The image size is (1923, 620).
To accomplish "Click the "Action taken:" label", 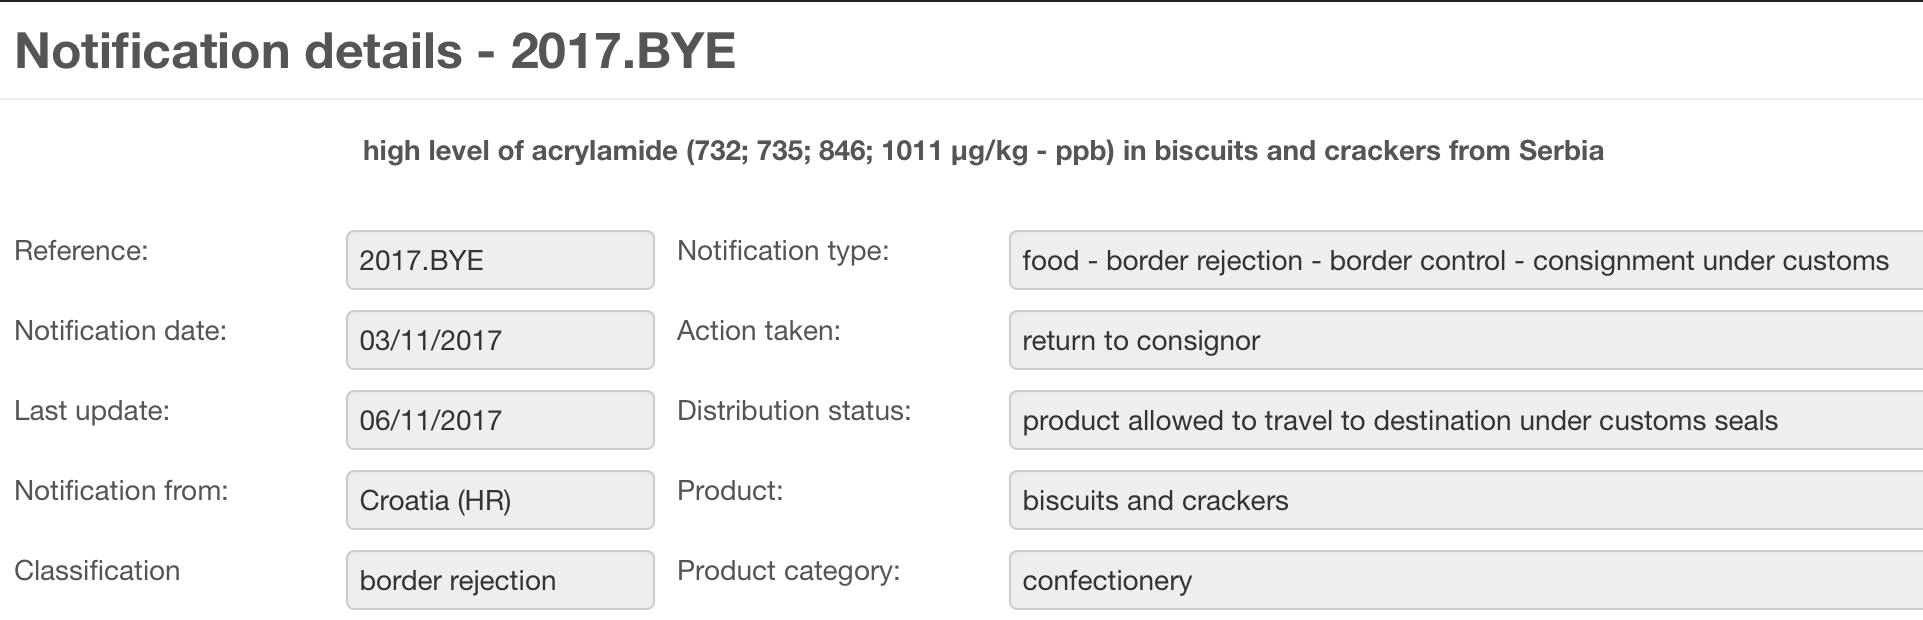I will (x=759, y=331).
